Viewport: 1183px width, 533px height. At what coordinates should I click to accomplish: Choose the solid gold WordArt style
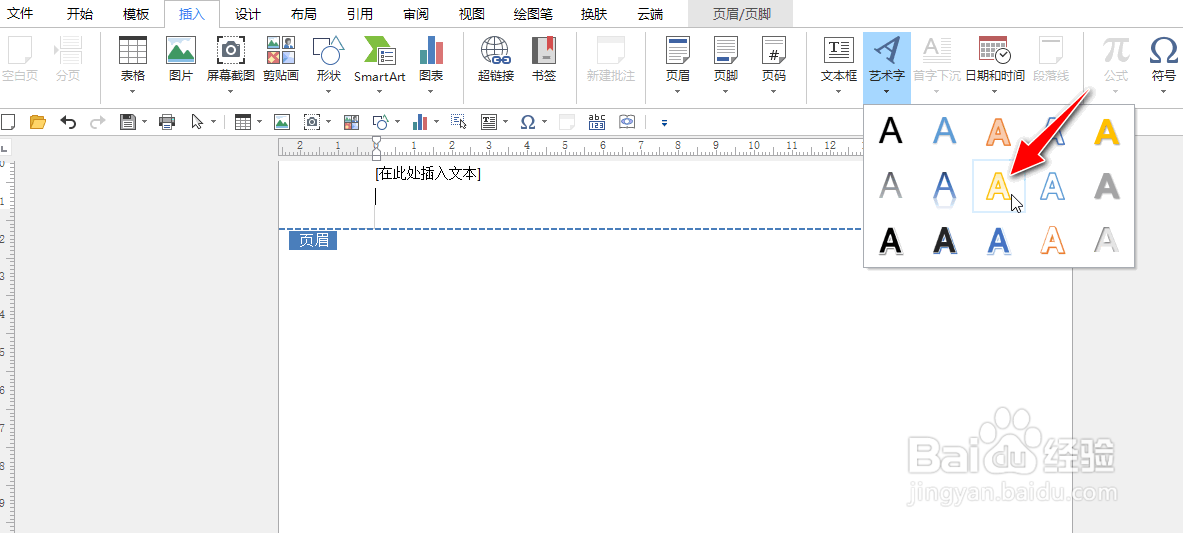tap(1107, 131)
